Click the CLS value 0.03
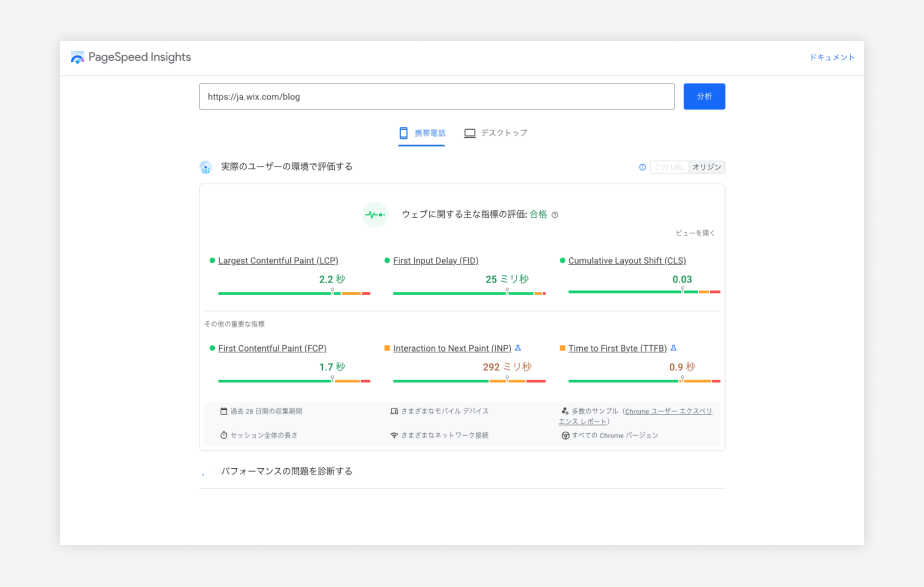This screenshot has width=924, height=587. pyautogui.click(x=682, y=279)
